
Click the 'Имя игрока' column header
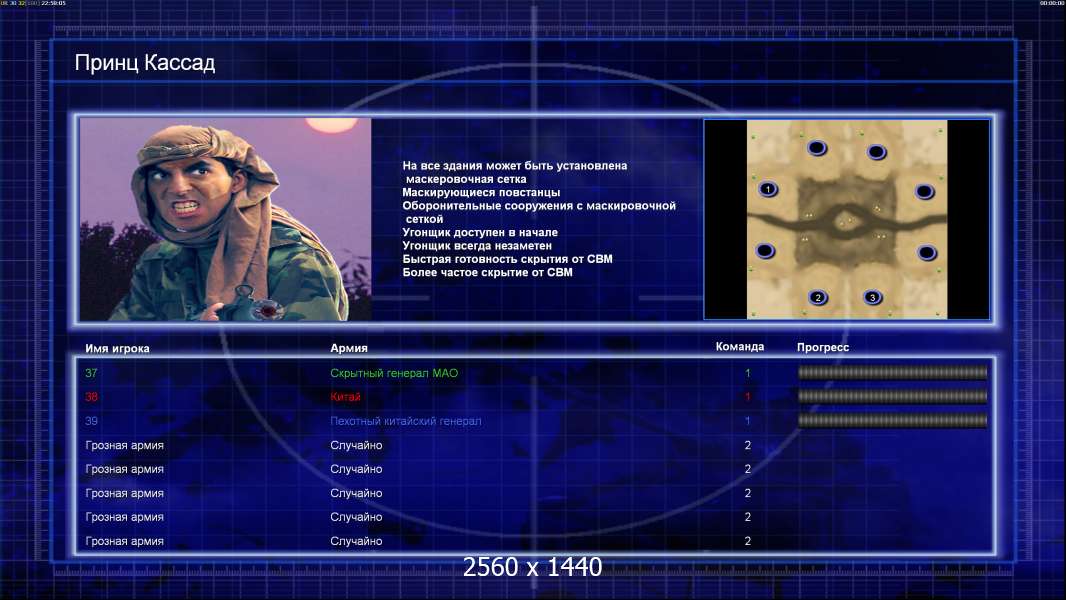[117, 348]
